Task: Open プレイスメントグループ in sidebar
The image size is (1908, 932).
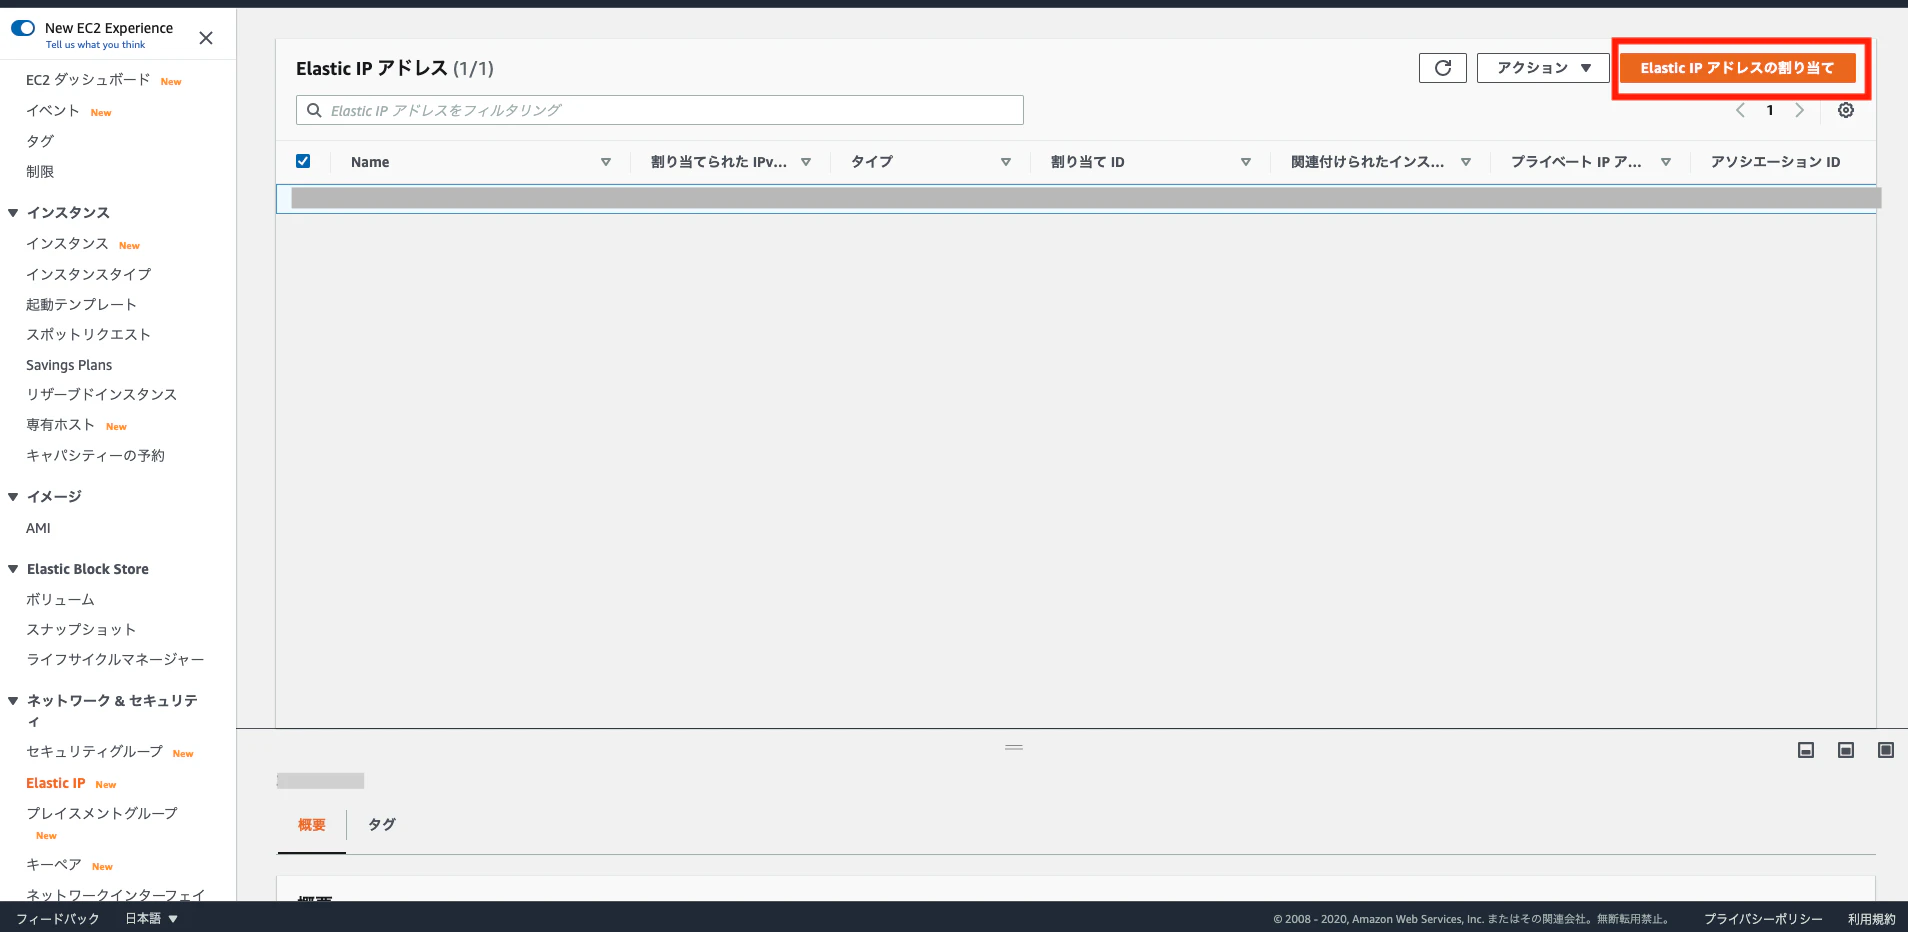Action: click(x=102, y=814)
